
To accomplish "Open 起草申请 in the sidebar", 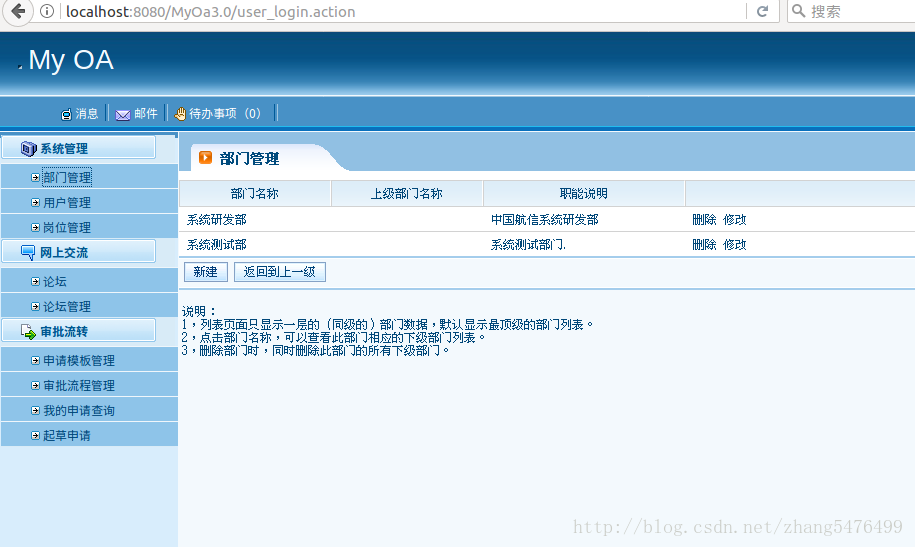I will pos(67,435).
